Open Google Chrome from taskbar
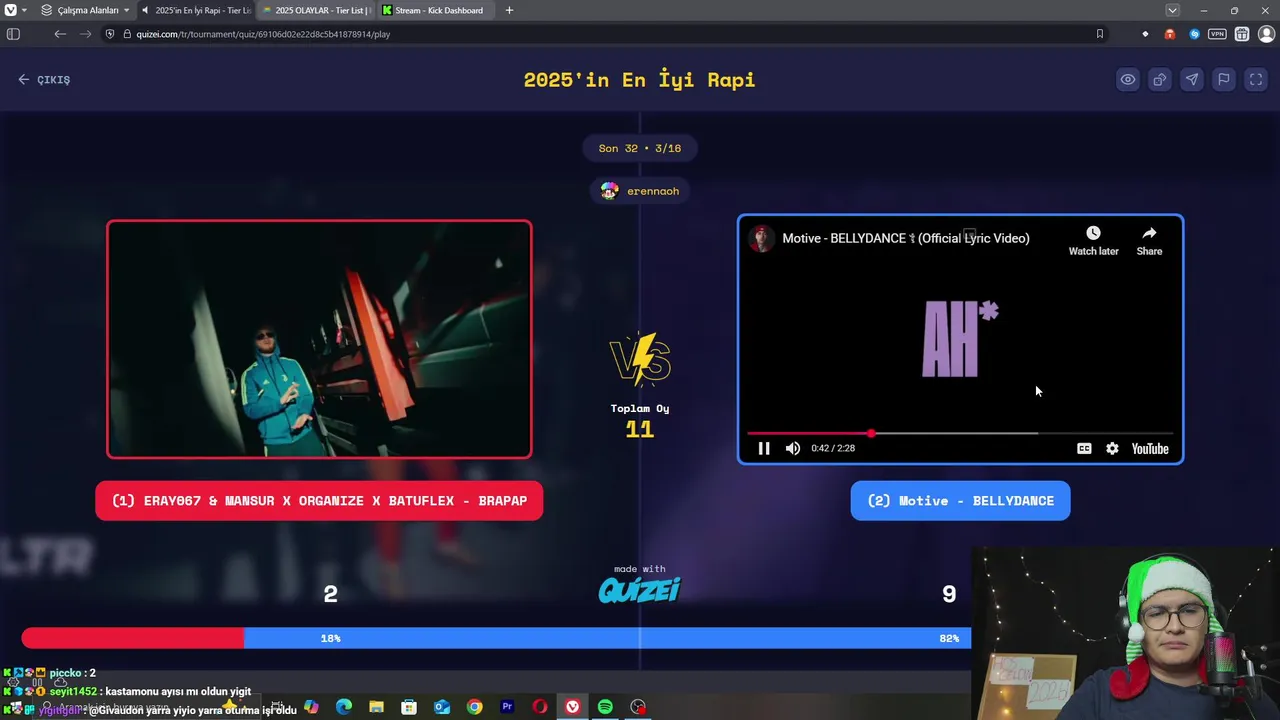 click(474, 707)
